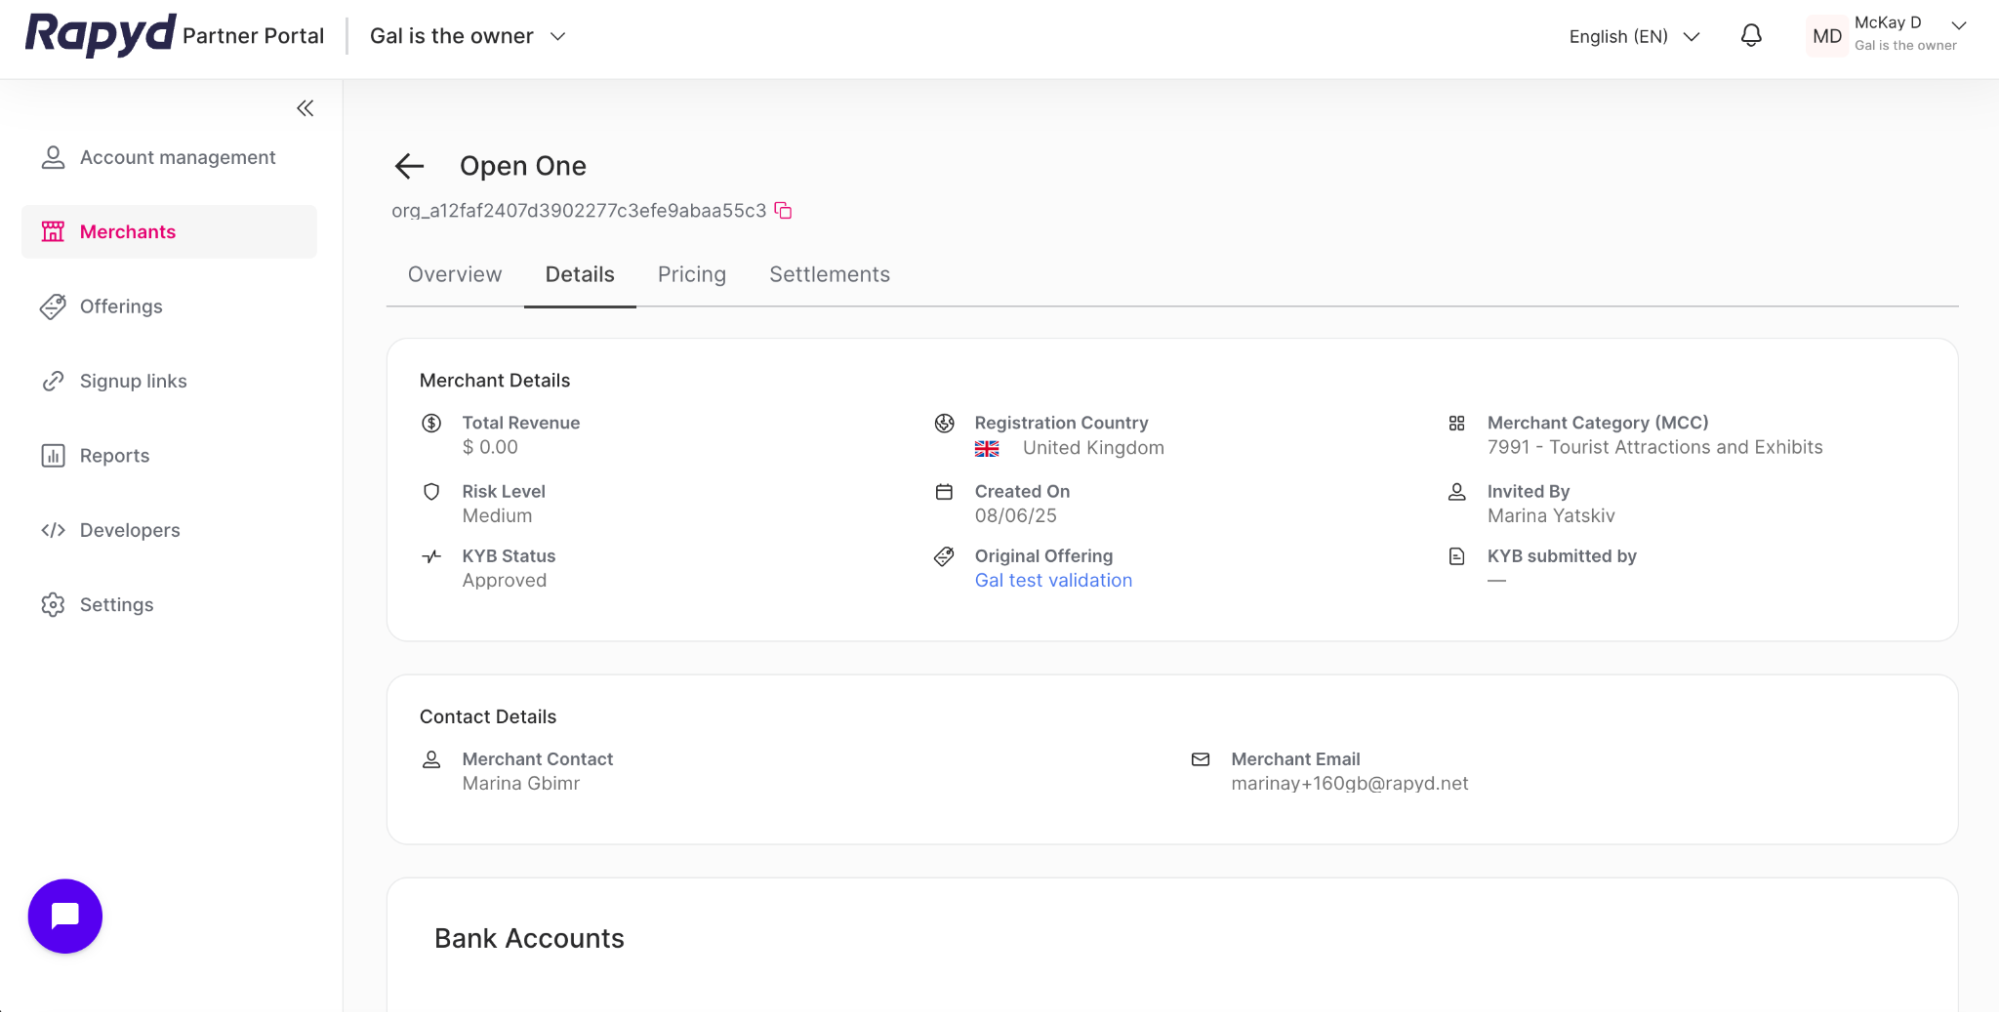Collapse the left navigation sidebar
The height and width of the screenshot is (1013, 1999).
coord(304,107)
